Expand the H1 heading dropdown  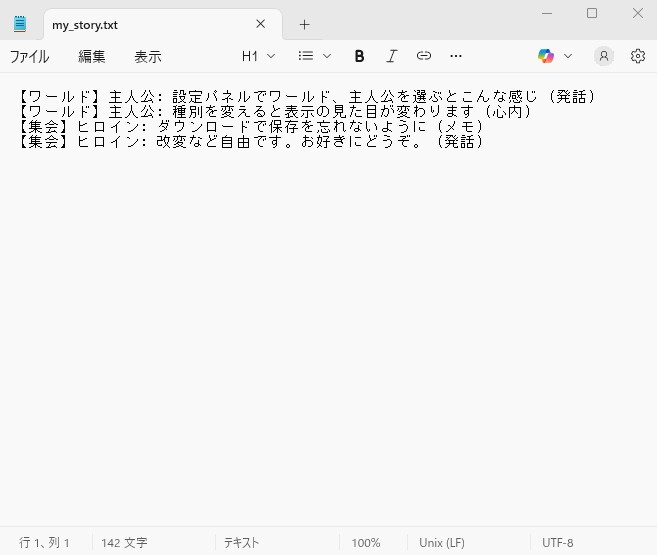point(258,56)
